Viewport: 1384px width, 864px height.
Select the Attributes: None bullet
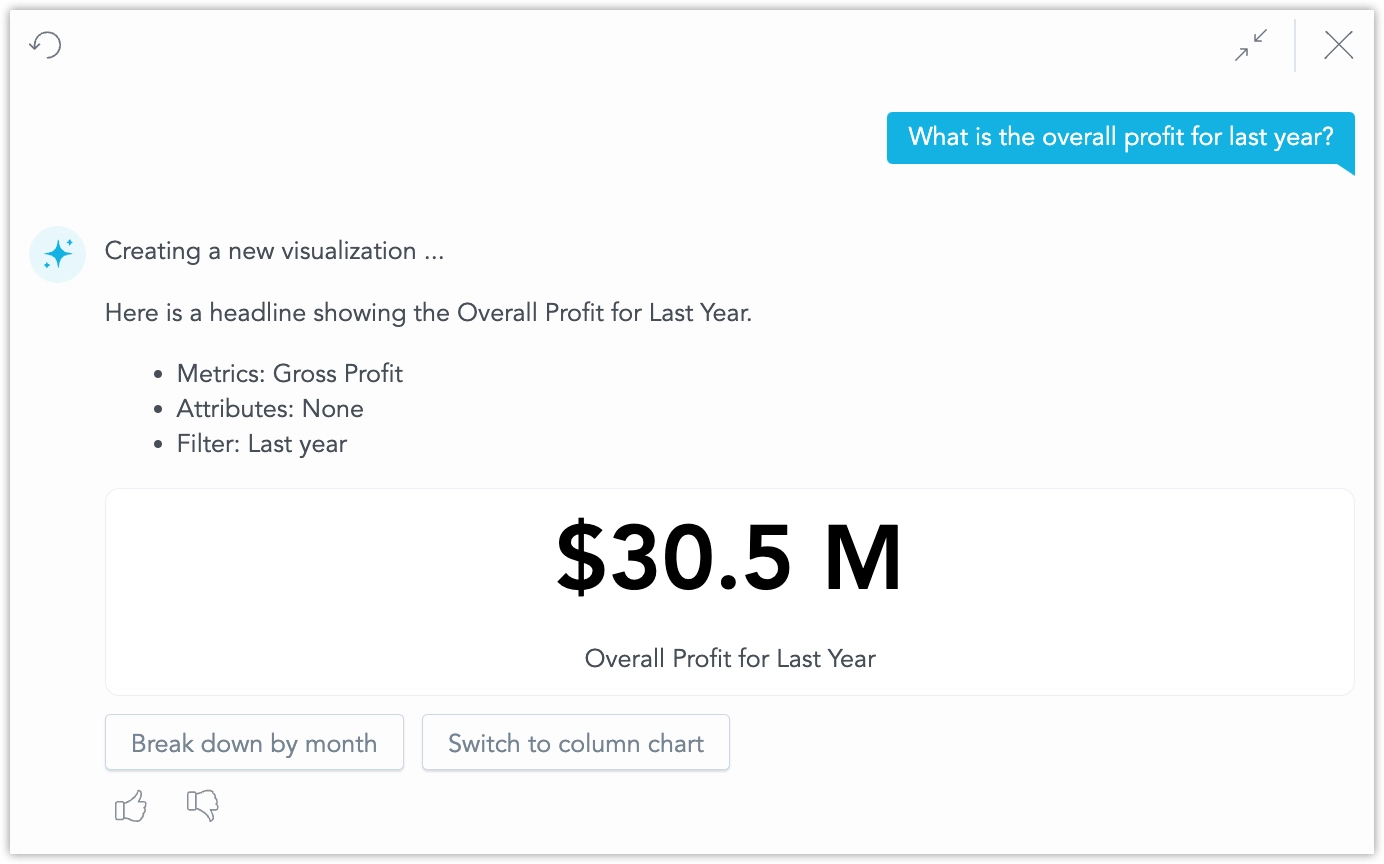point(270,408)
